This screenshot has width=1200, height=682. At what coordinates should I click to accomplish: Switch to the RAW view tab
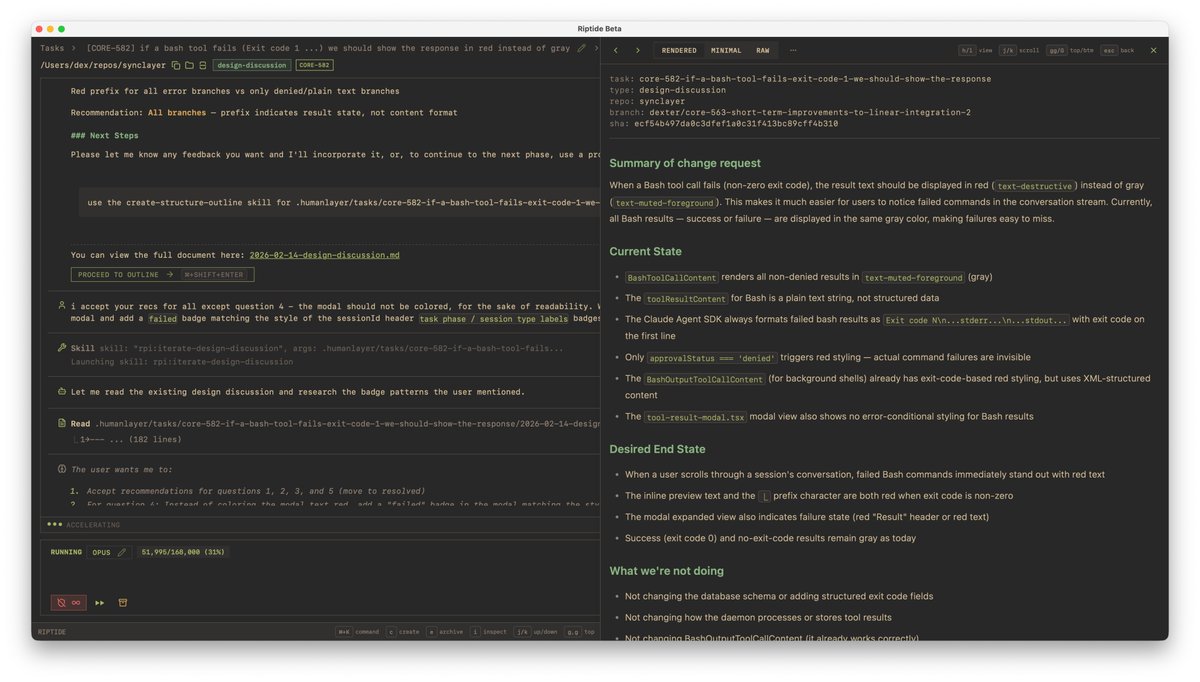763,50
